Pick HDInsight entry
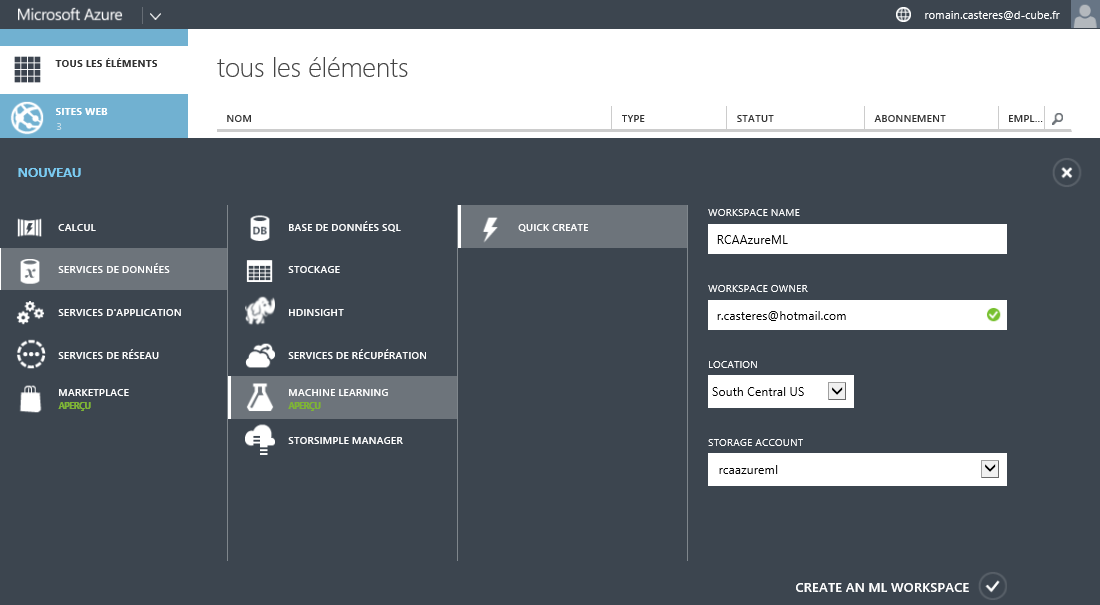Screen dimensions: 1100x605 (x=343, y=312)
